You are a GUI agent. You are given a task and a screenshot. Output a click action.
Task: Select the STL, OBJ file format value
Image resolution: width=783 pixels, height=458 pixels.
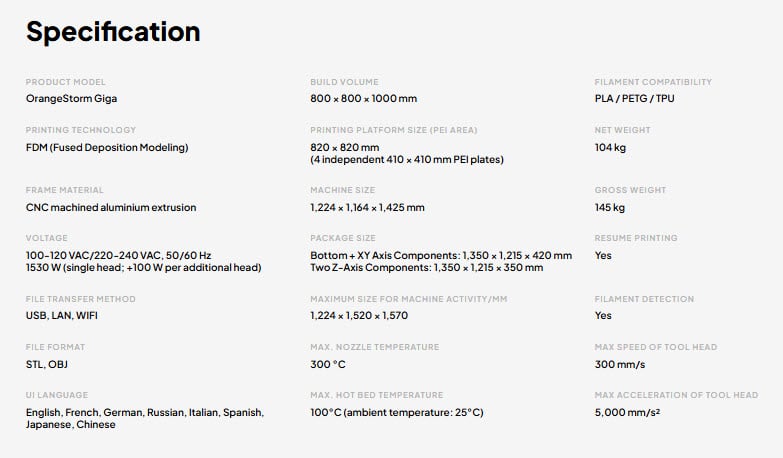click(x=46, y=364)
